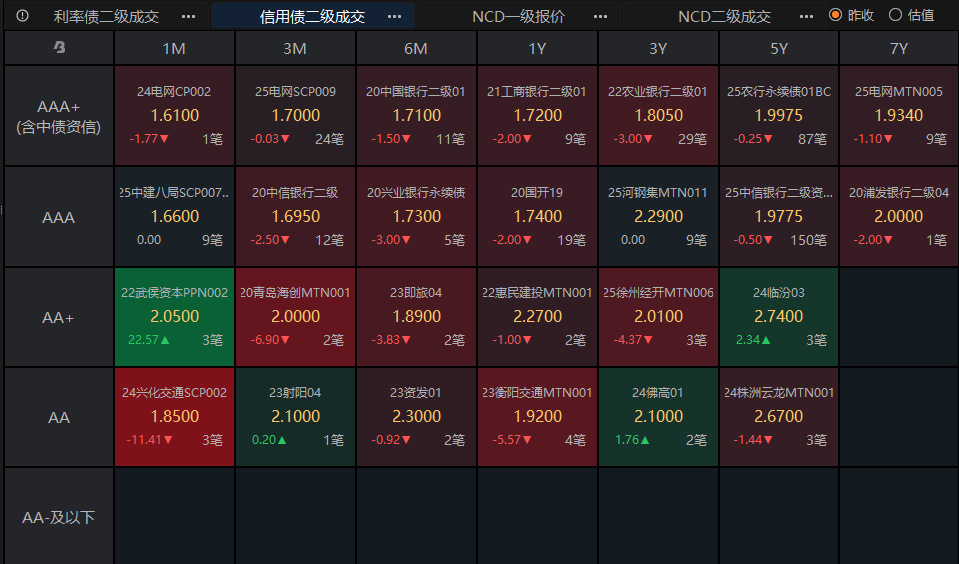Image resolution: width=959 pixels, height=564 pixels.
Task: Open the 20兴业银行永续债 cell
Action: [417, 217]
